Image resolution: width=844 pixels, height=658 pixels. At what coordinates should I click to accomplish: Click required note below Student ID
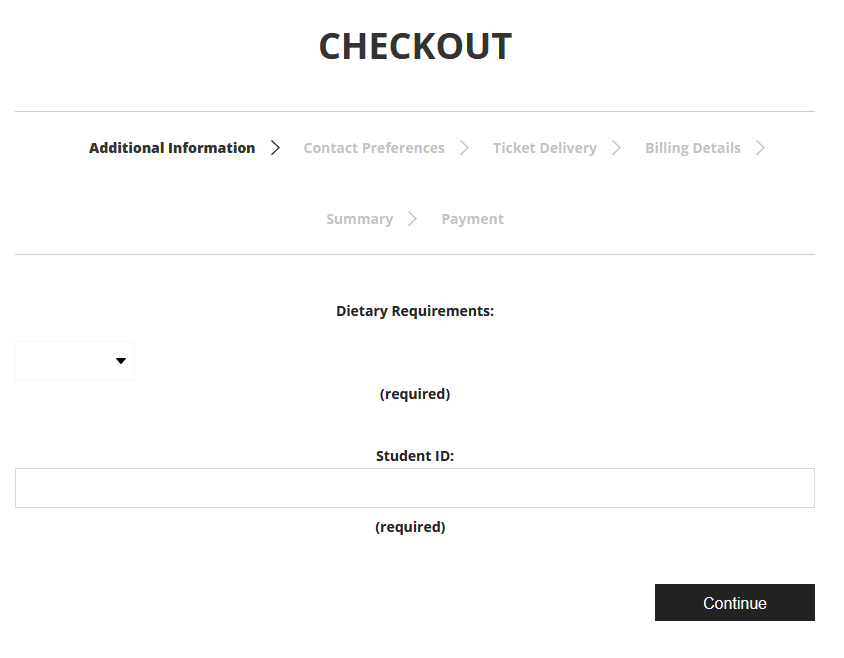click(x=410, y=527)
